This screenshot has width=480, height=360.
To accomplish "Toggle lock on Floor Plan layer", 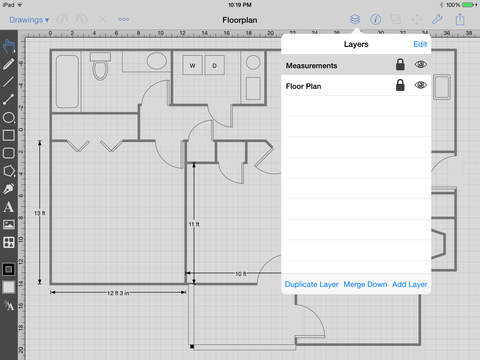I will (x=400, y=85).
